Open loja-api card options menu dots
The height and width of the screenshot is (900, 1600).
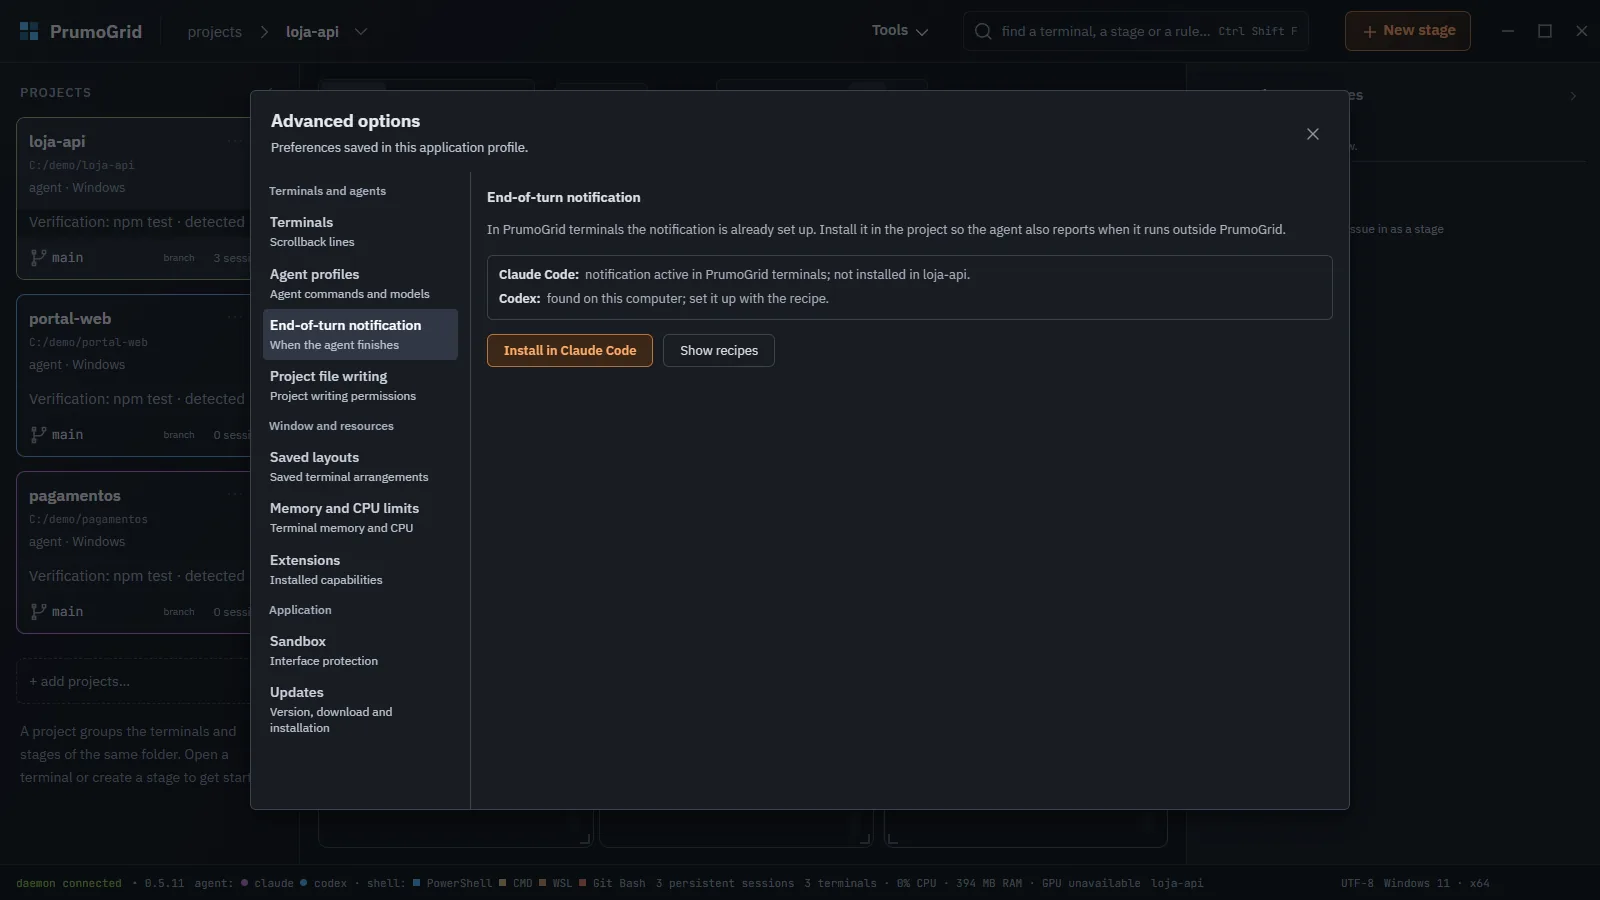click(235, 141)
